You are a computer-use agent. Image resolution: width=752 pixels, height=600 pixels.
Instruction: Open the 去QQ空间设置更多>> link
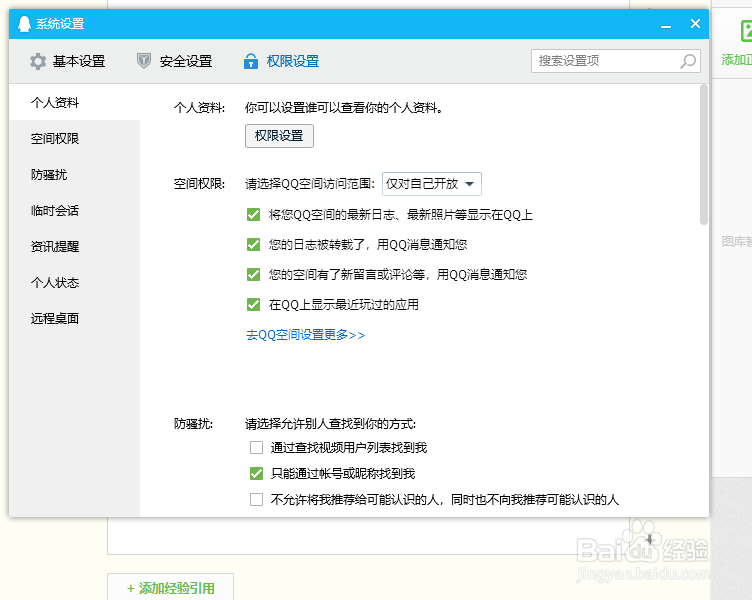306,335
